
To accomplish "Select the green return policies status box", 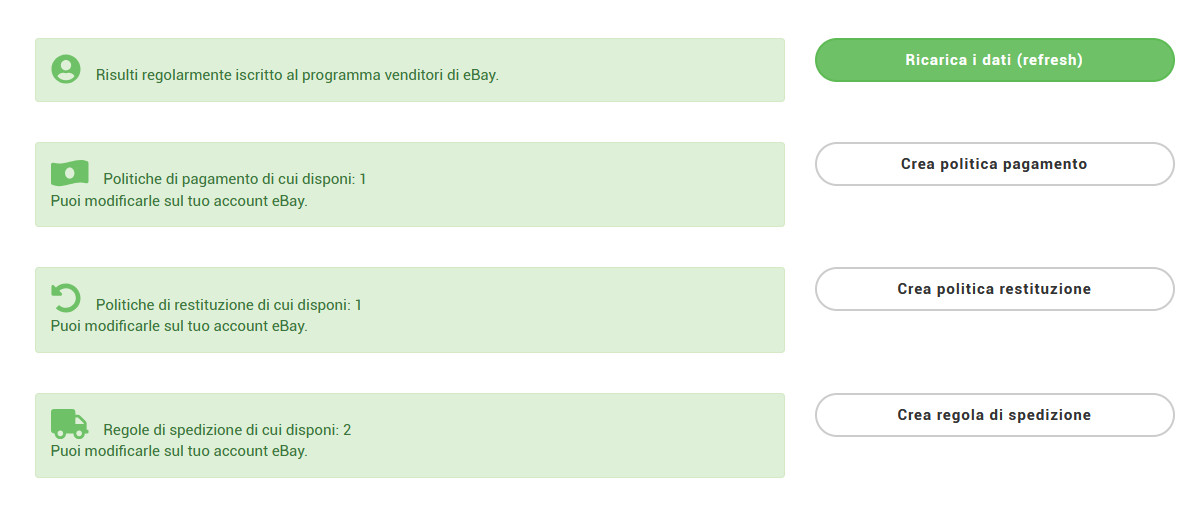I will [x=410, y=310].
